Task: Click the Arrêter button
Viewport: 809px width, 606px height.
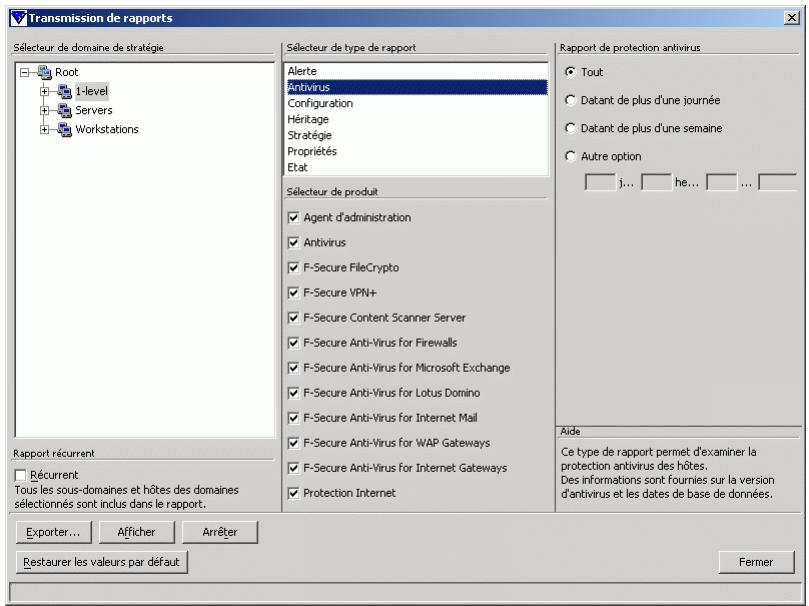Action: 220,532
